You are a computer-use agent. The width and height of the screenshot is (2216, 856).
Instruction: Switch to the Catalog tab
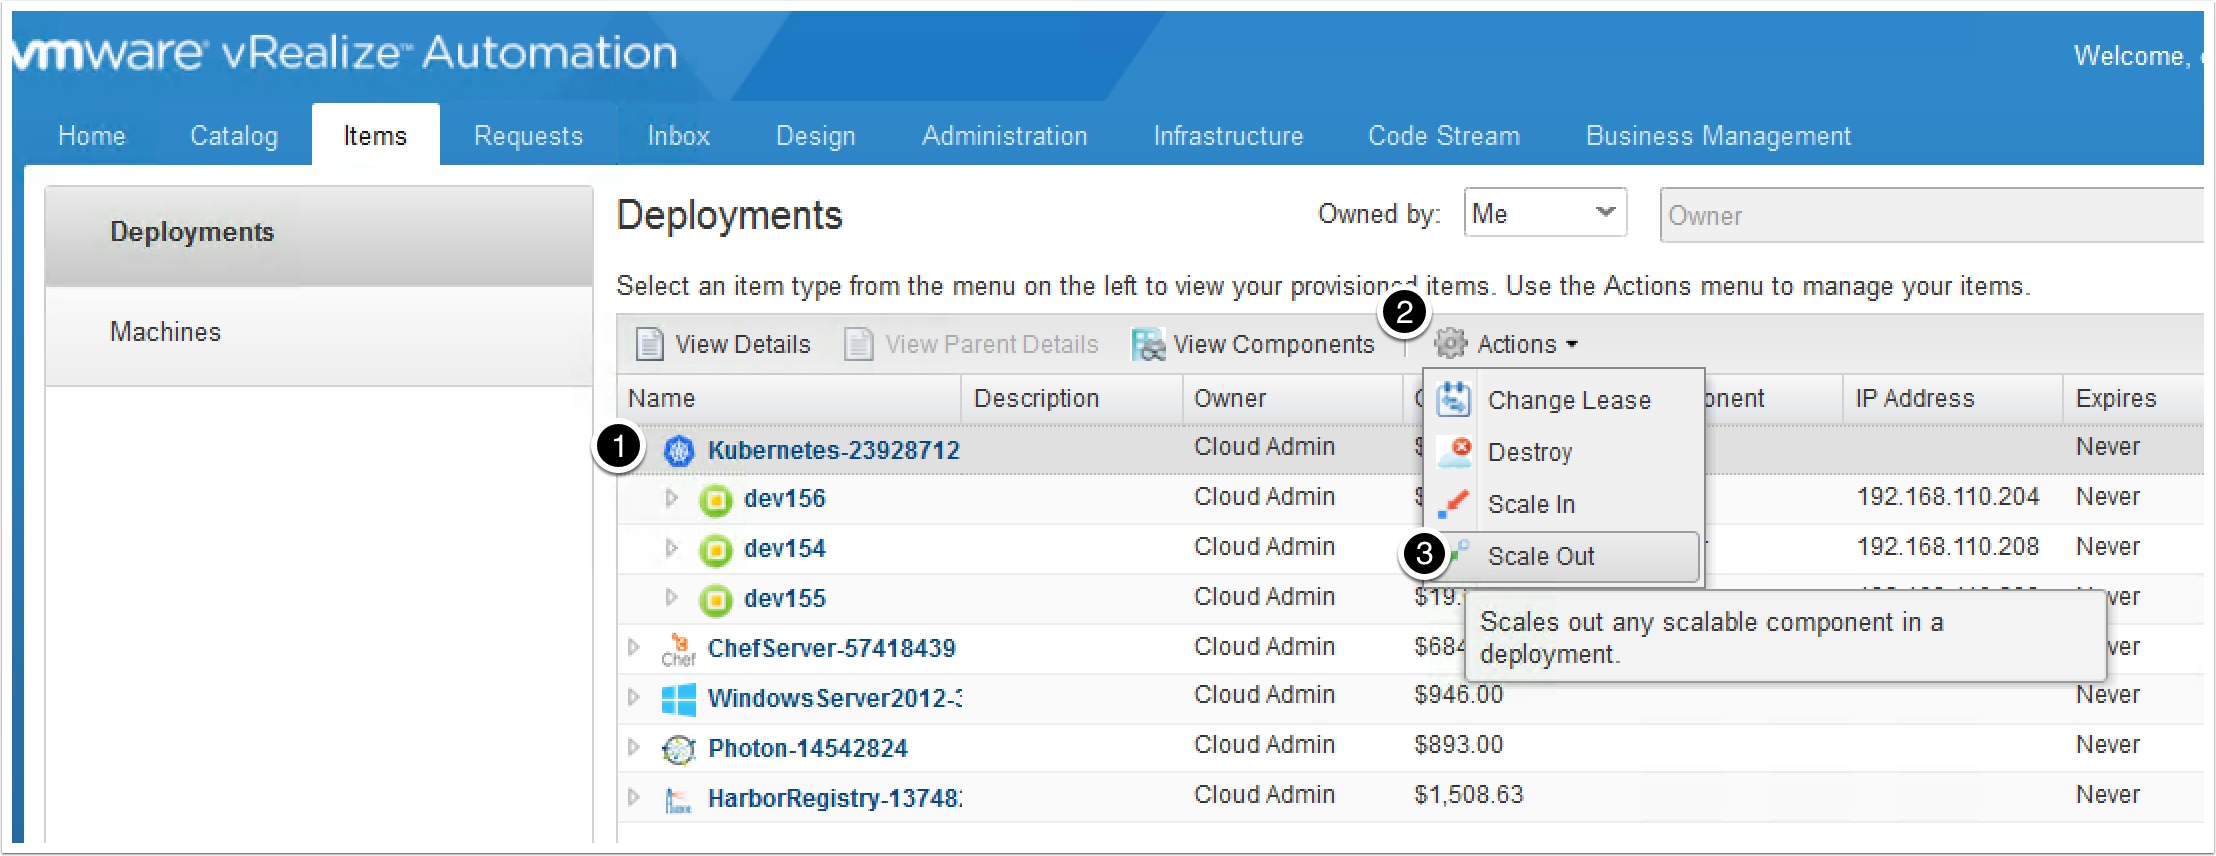[x=234, y=136]
